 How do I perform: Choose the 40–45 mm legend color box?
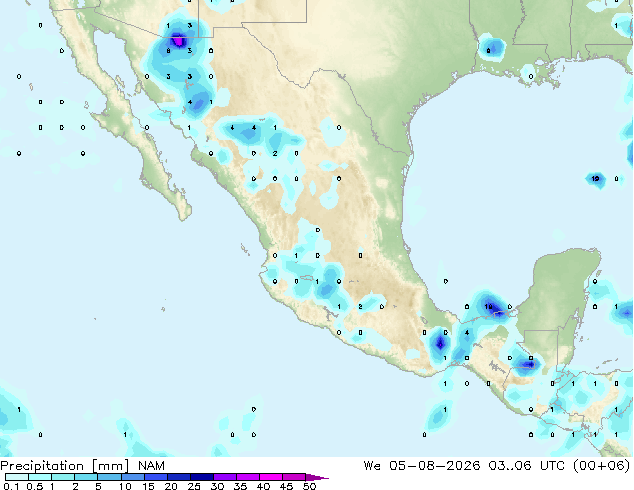click(x=271, y=477)
